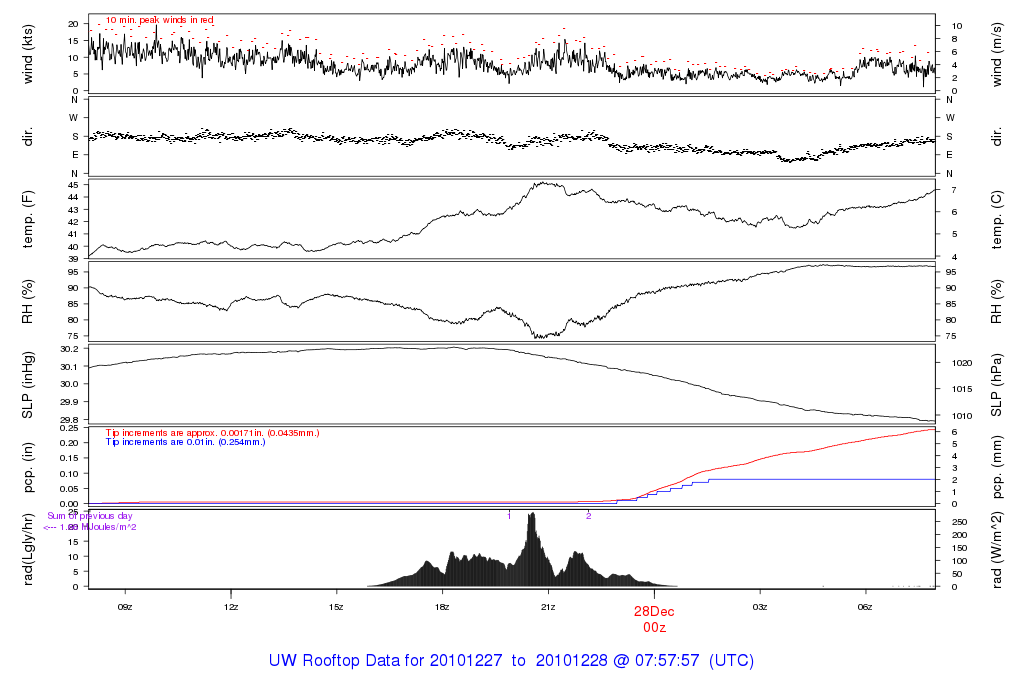Select the '09z' time axis tick label
1024x700 pixels.
[125, 606]
